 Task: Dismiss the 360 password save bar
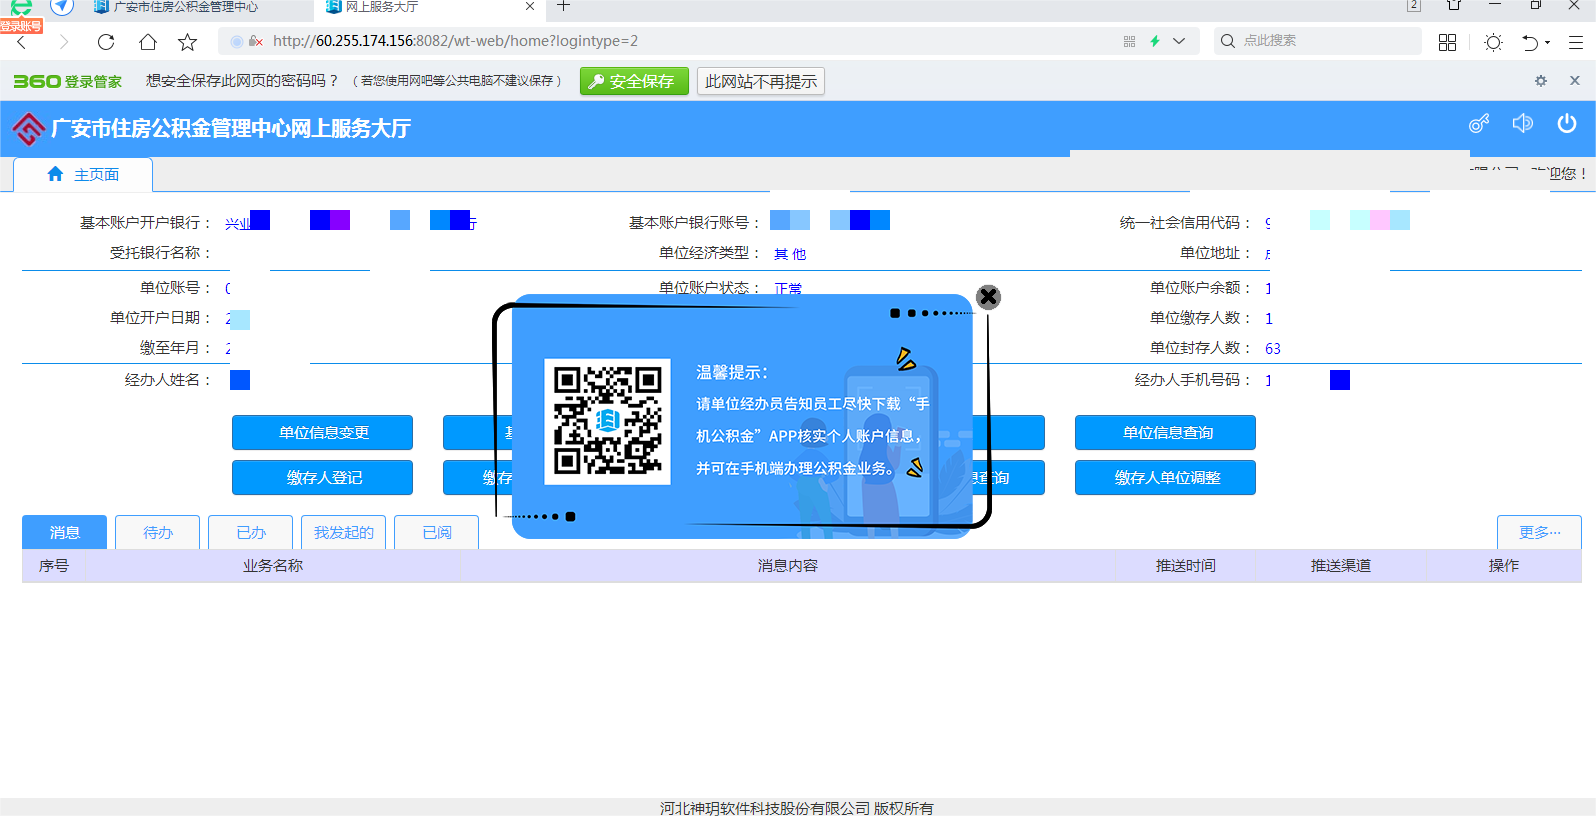coord(1575,81)
